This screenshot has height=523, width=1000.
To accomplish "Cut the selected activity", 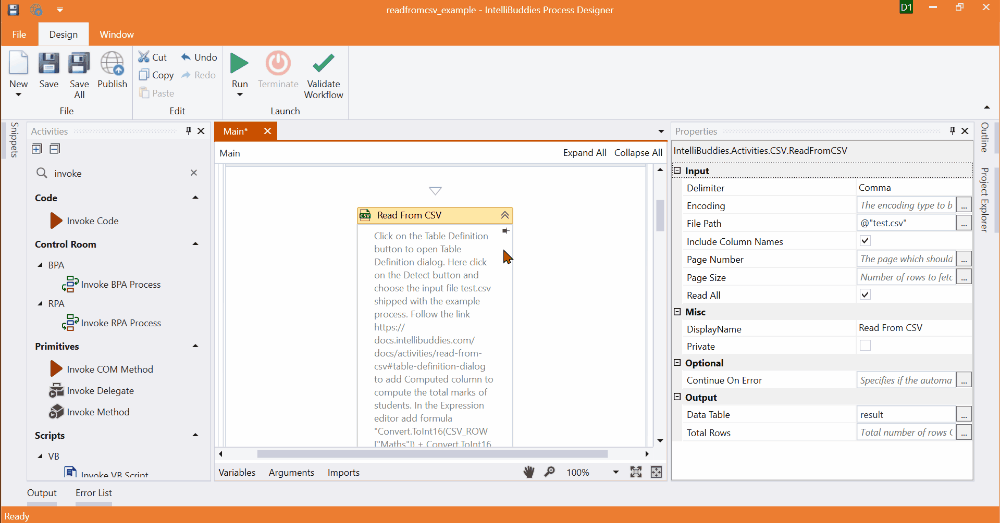I will coord(152,57).
